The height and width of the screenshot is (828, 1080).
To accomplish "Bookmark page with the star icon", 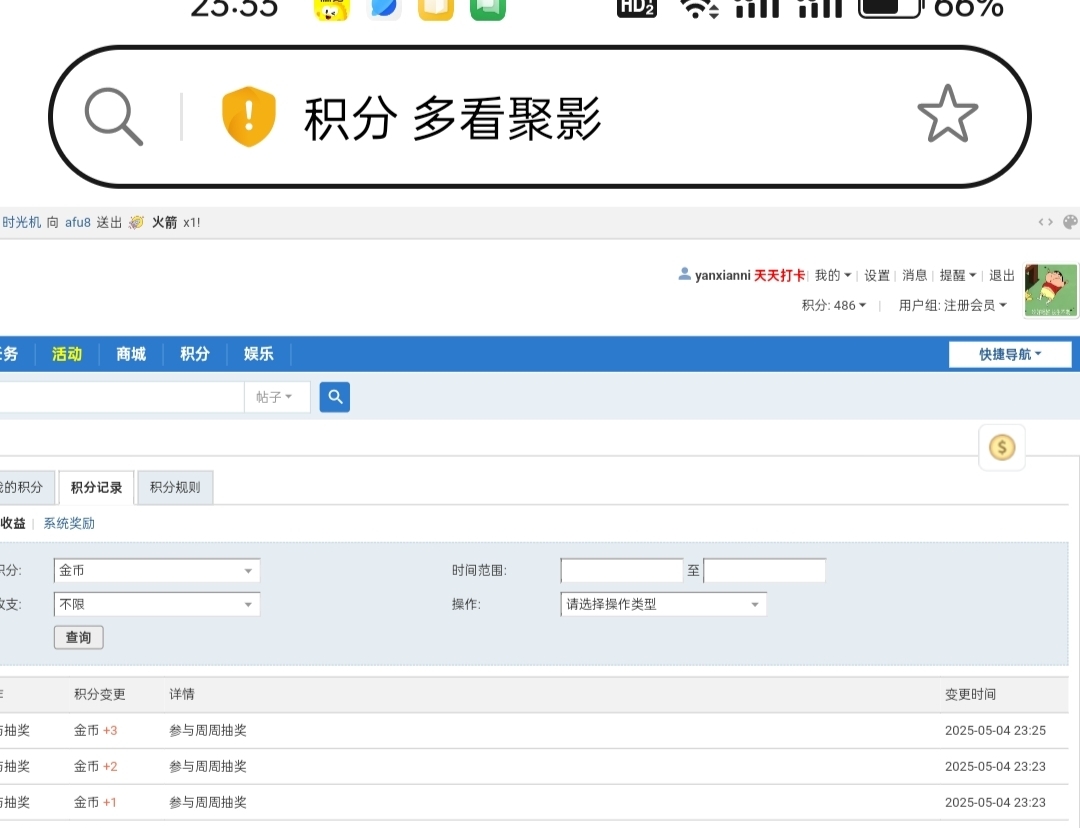I will 946,116.
